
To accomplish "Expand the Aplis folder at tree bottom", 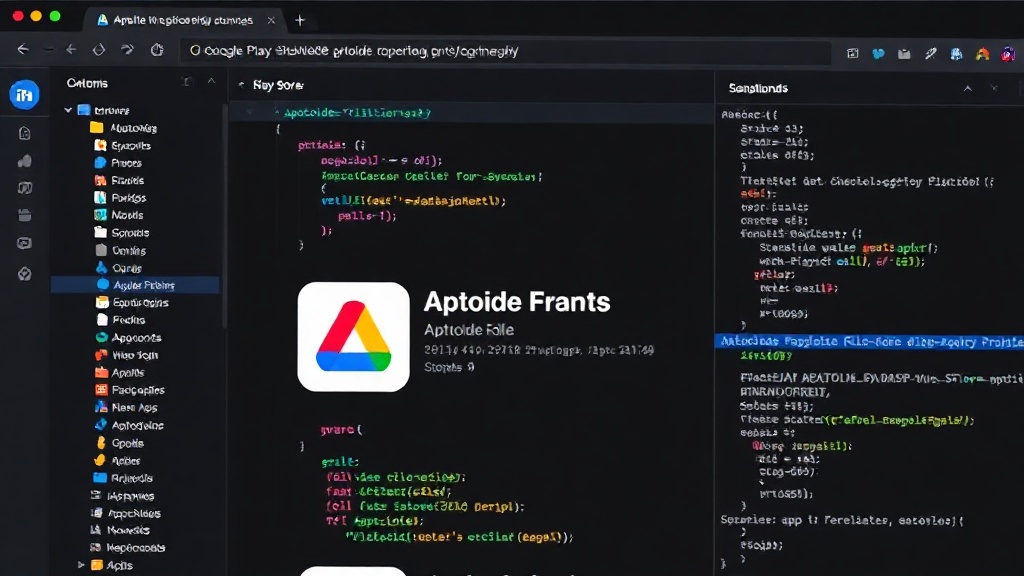I will (81, 565).
